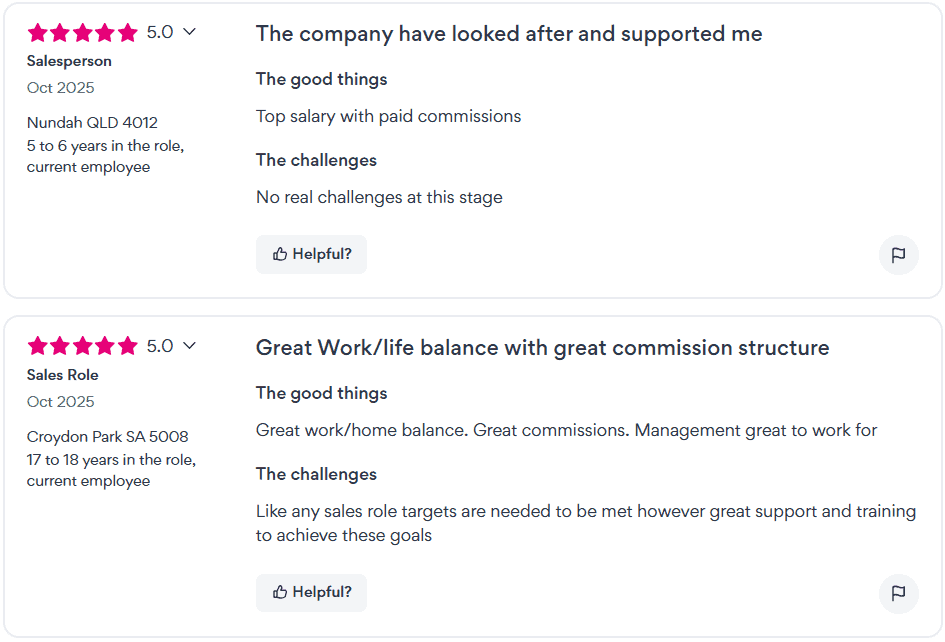
Task: Click the fifth pink star of Salesperson review
Action: pyautogui.click(x=127, y=33)
